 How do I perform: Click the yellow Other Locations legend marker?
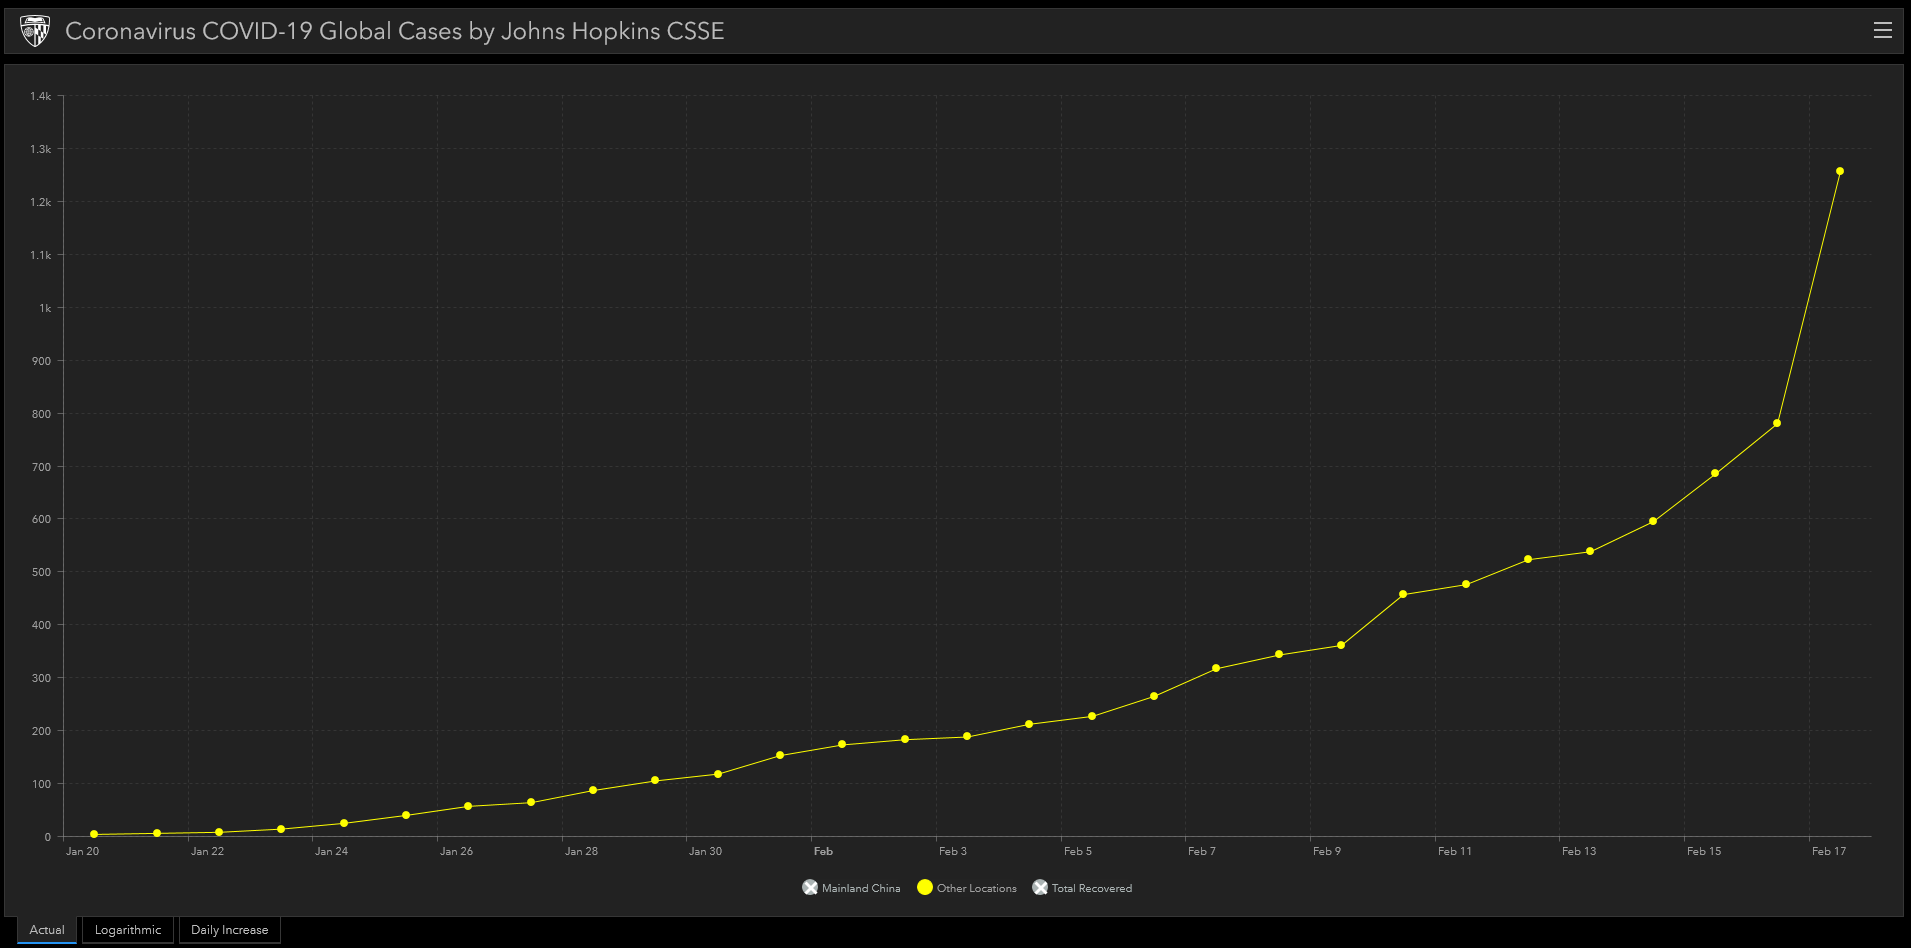click(925, 888)
